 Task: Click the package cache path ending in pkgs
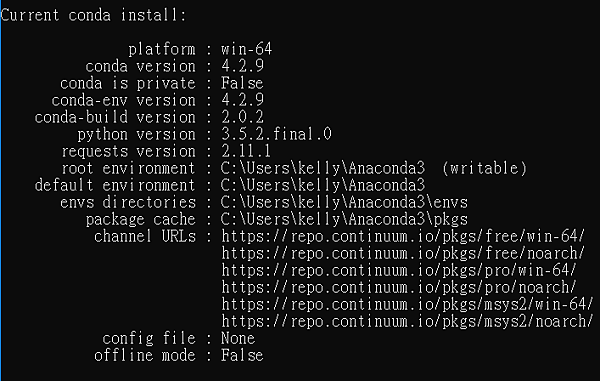(x=344, y=219)
